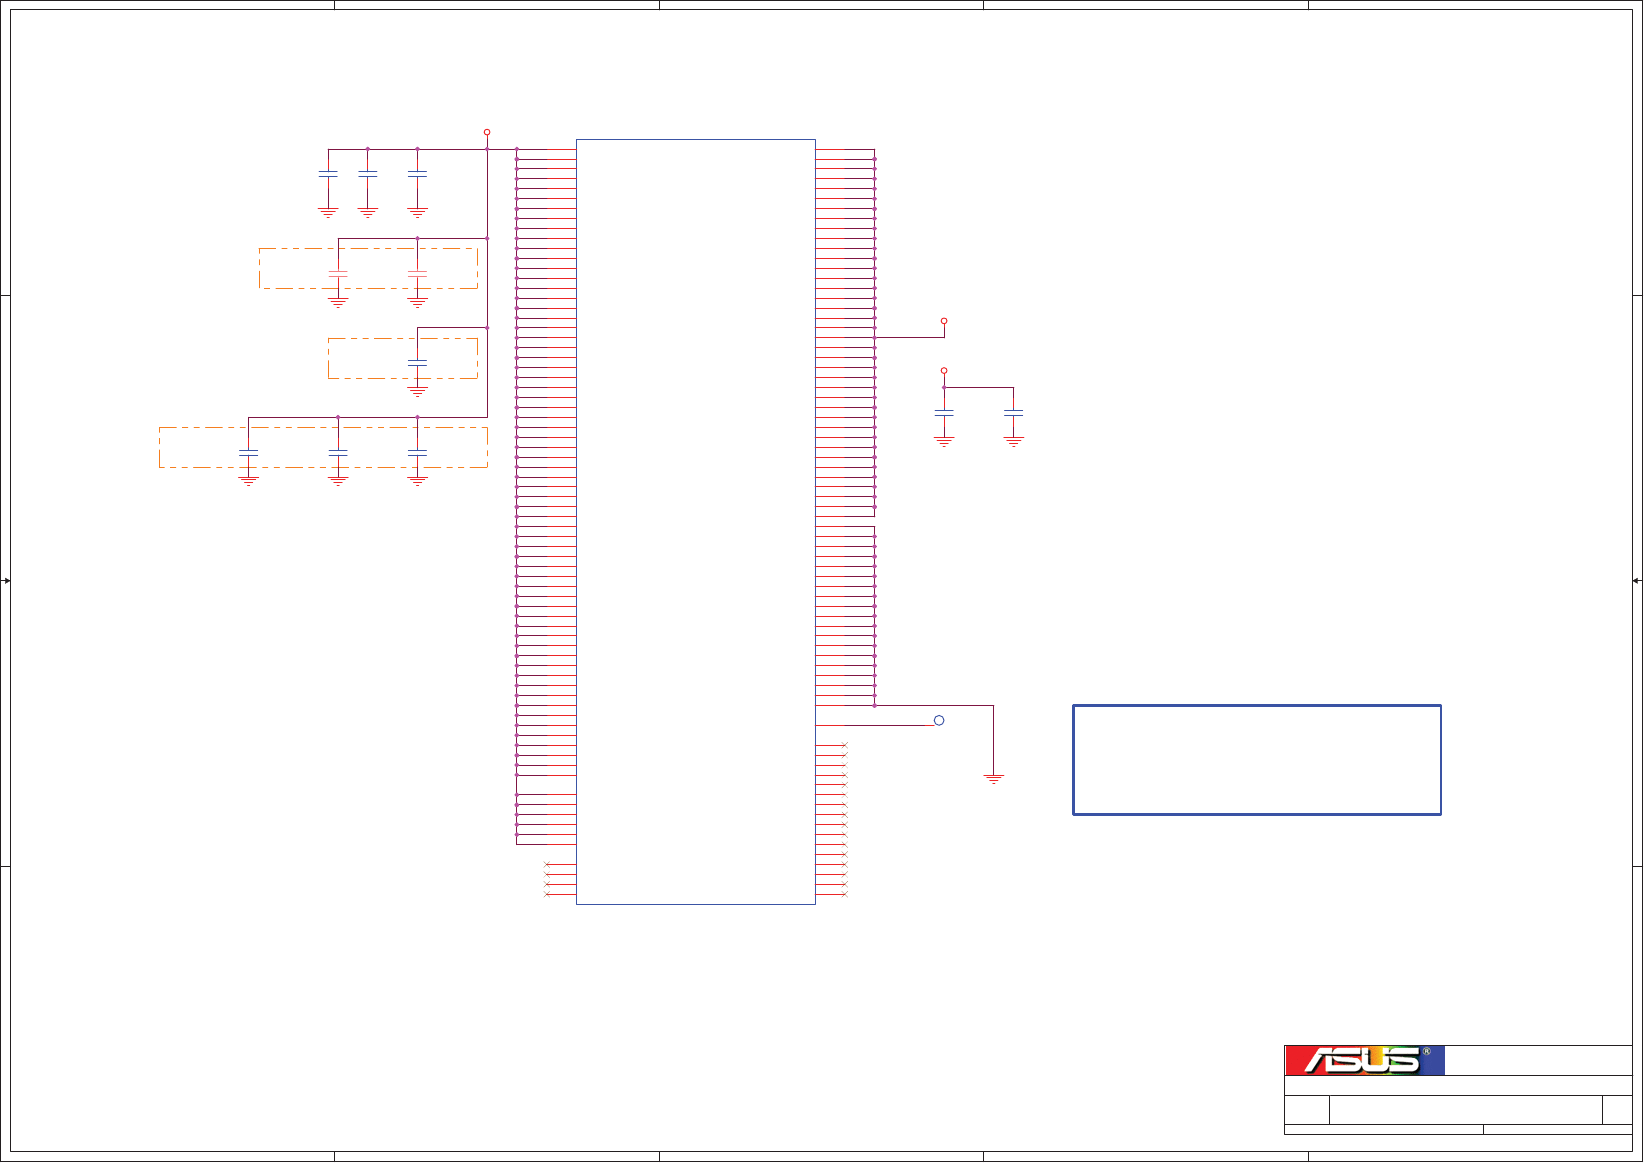Click the ASUS logo in the title block
The image size is (1644, 1163).
point(1364,1060)
